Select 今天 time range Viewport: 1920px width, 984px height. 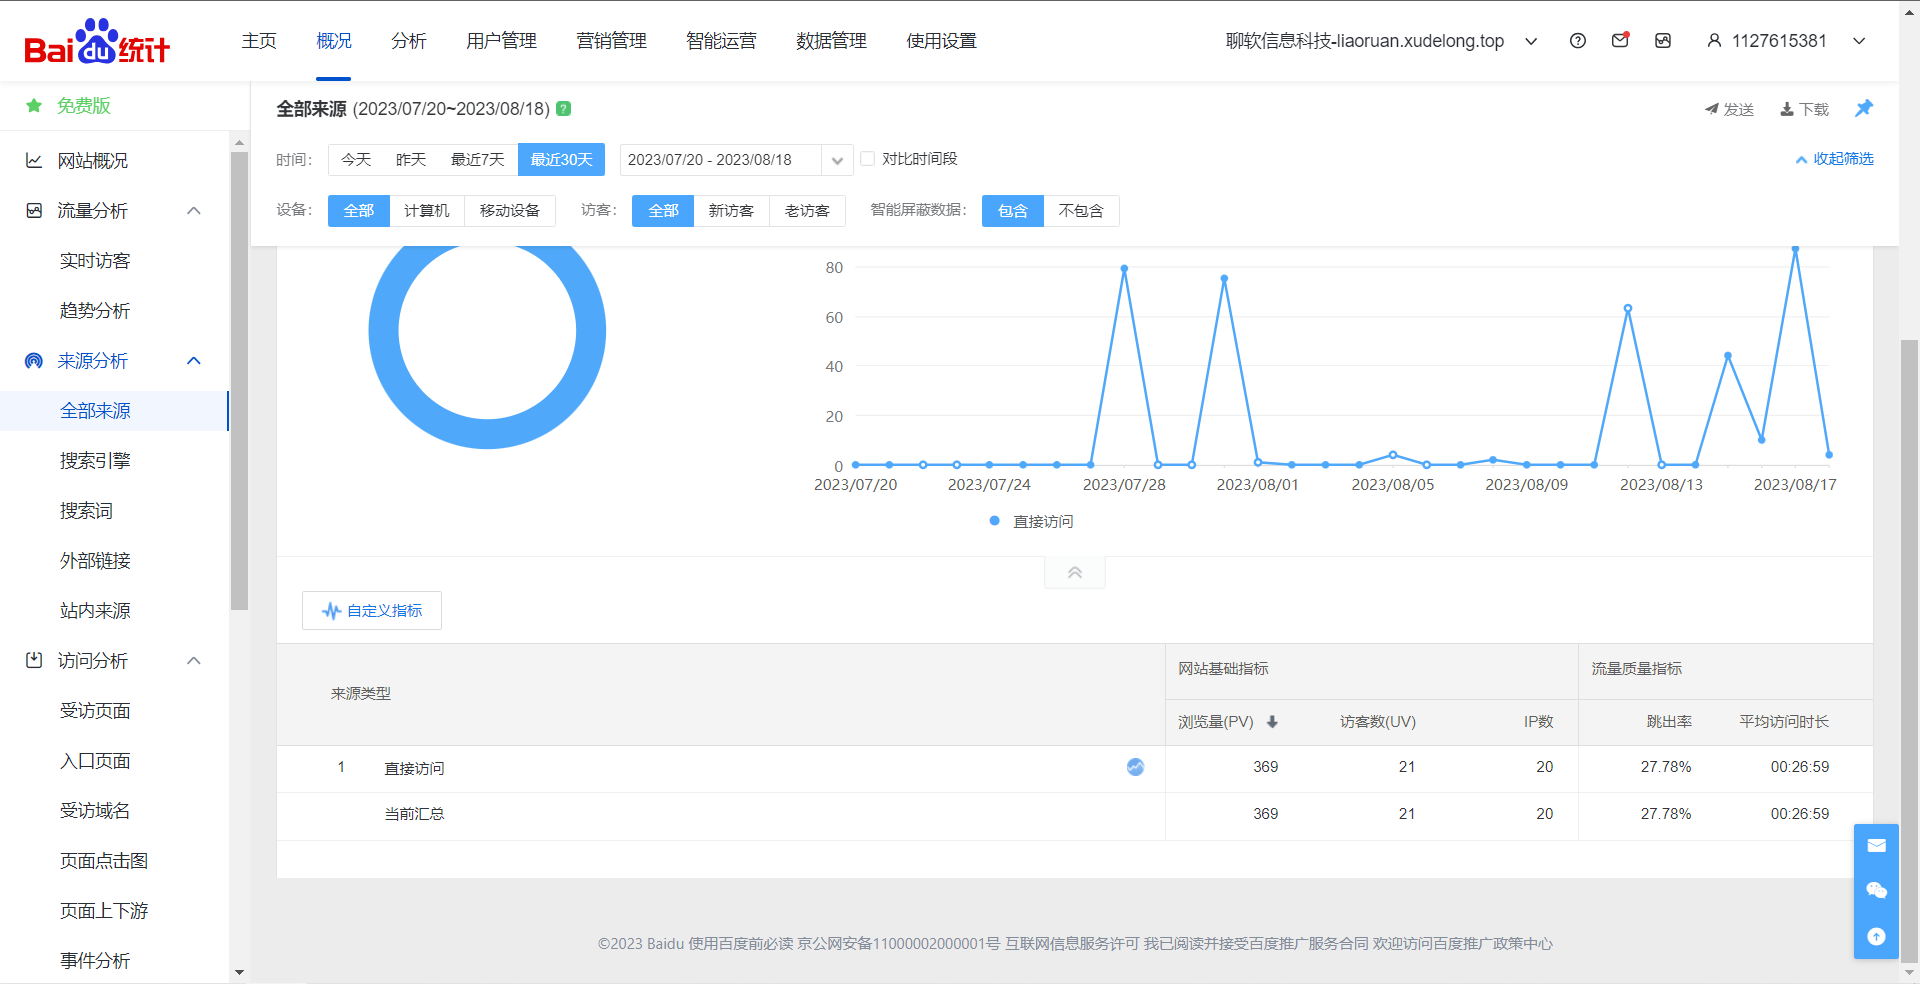click(356, 159)
